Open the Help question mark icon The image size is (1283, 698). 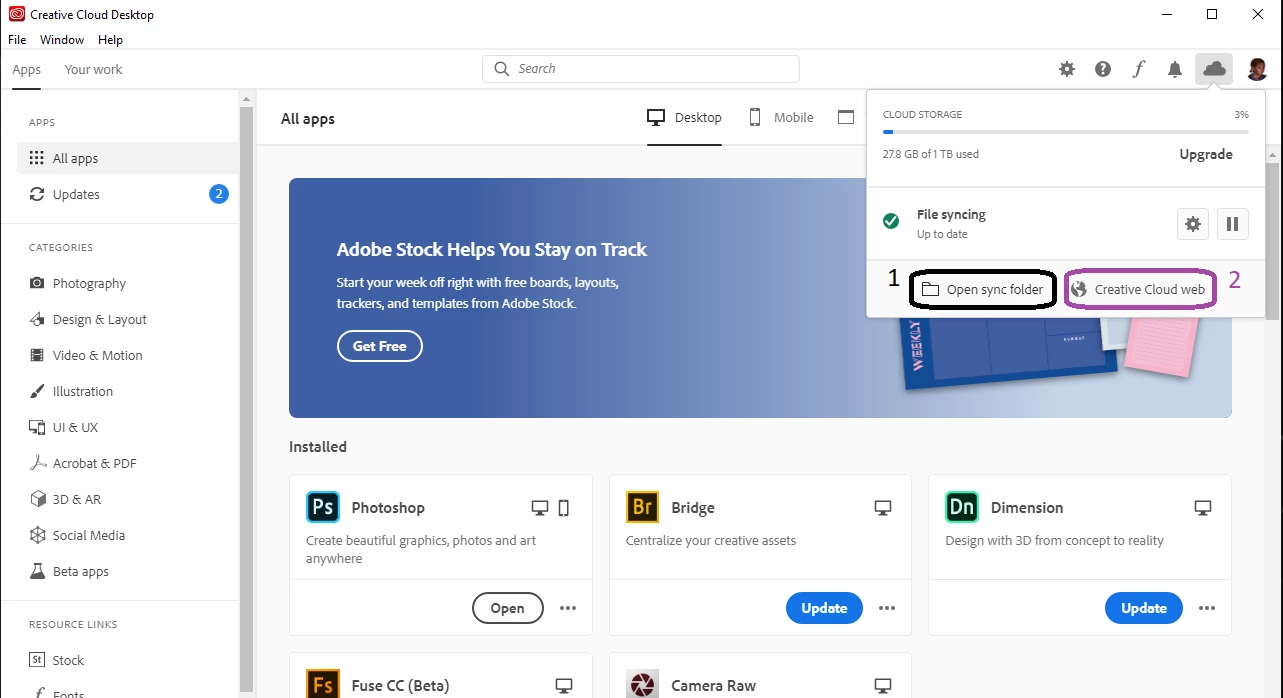tap(1103, 69)
